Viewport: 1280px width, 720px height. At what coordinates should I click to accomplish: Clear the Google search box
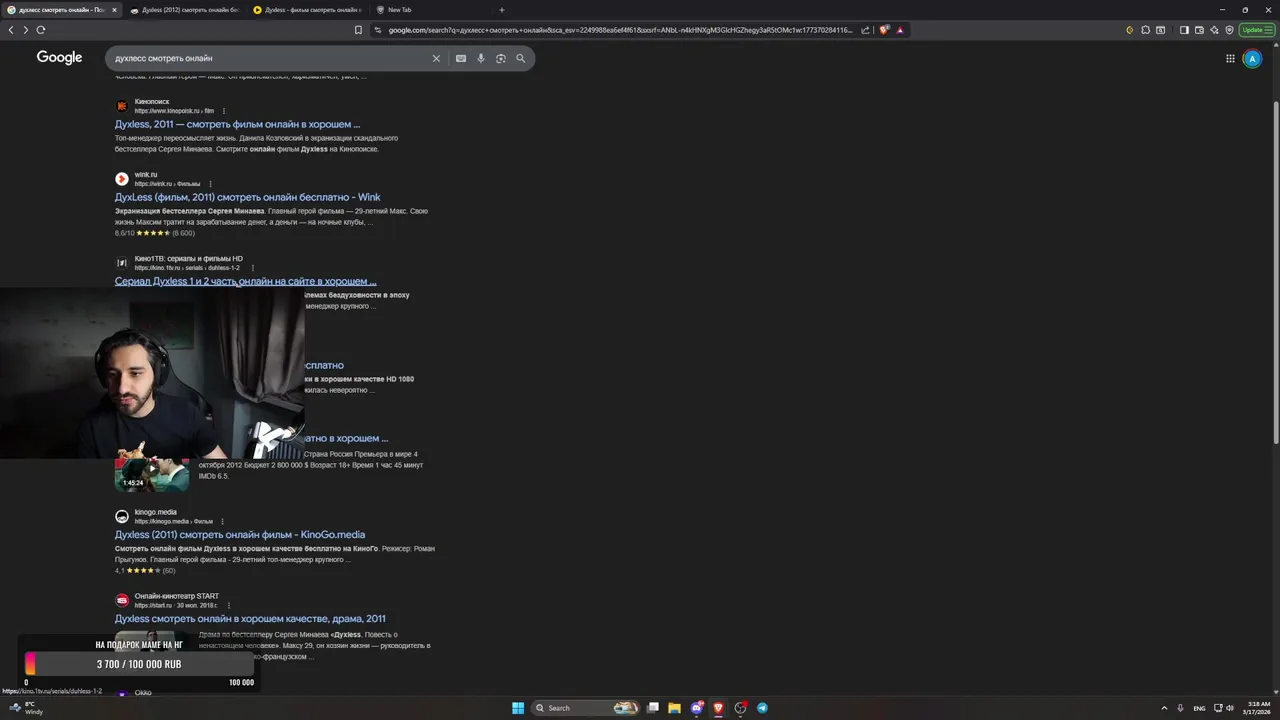pos(436,58)
